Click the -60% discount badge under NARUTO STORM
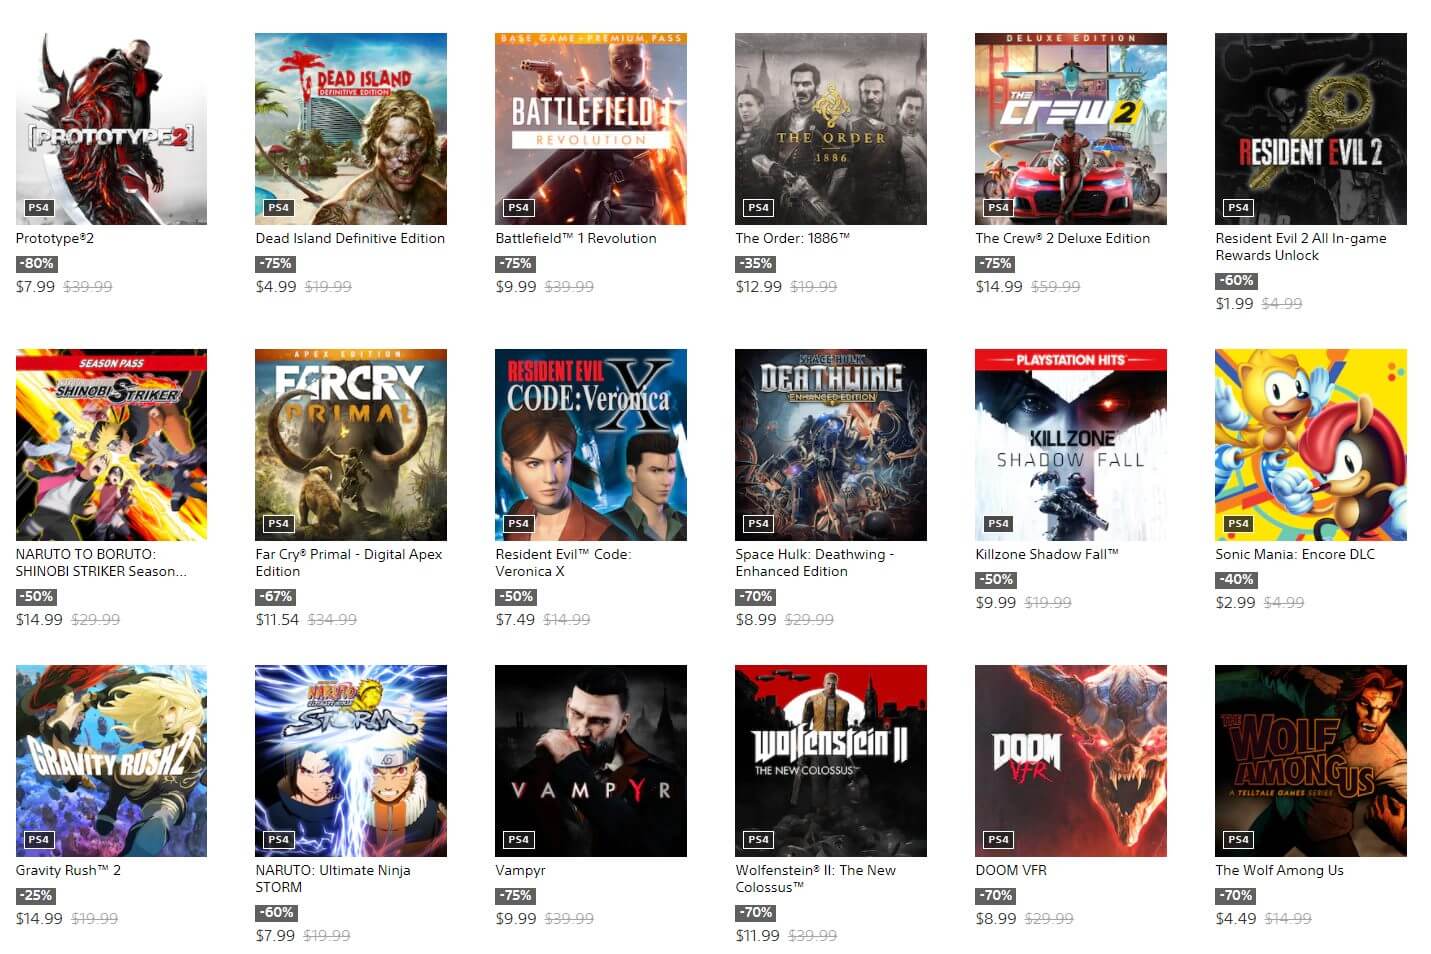The height and width of the screenshot is (954, 1431). [276, 912]
